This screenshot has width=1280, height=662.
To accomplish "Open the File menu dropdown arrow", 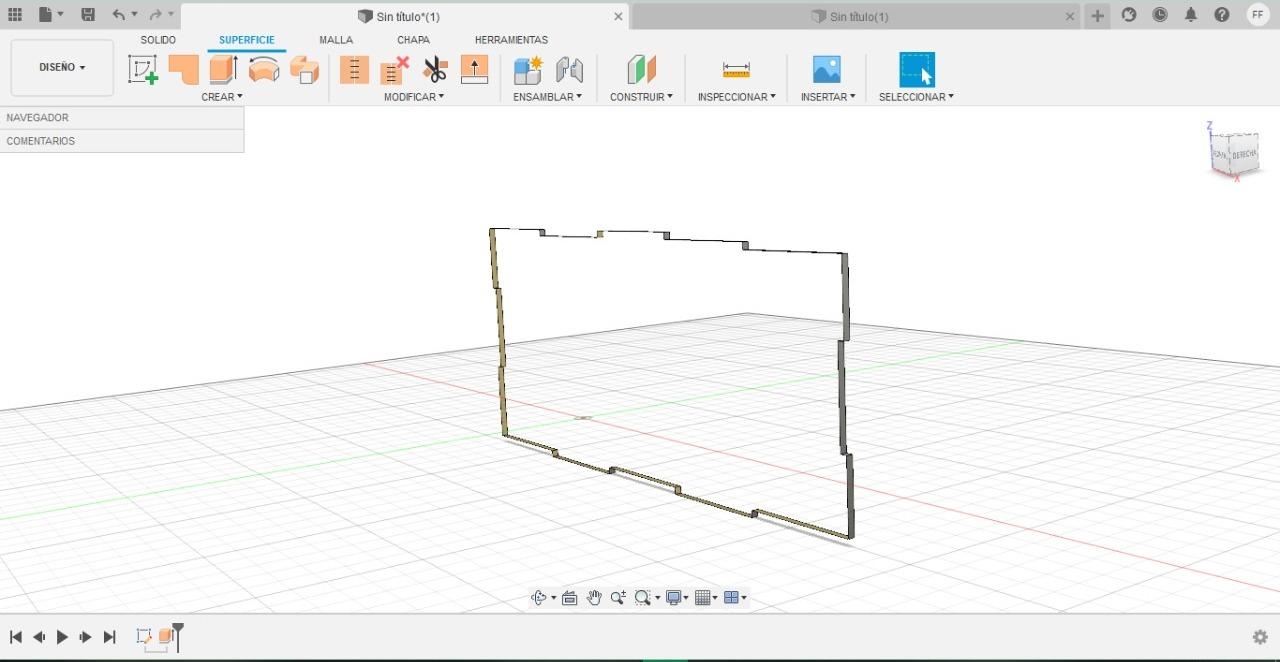I will [x=61, y=15].
